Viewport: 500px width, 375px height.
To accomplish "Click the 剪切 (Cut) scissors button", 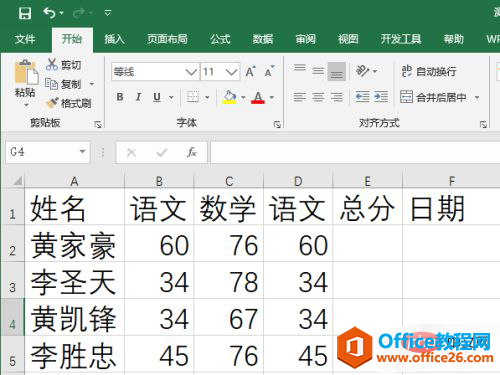I will tap(64, 65).
